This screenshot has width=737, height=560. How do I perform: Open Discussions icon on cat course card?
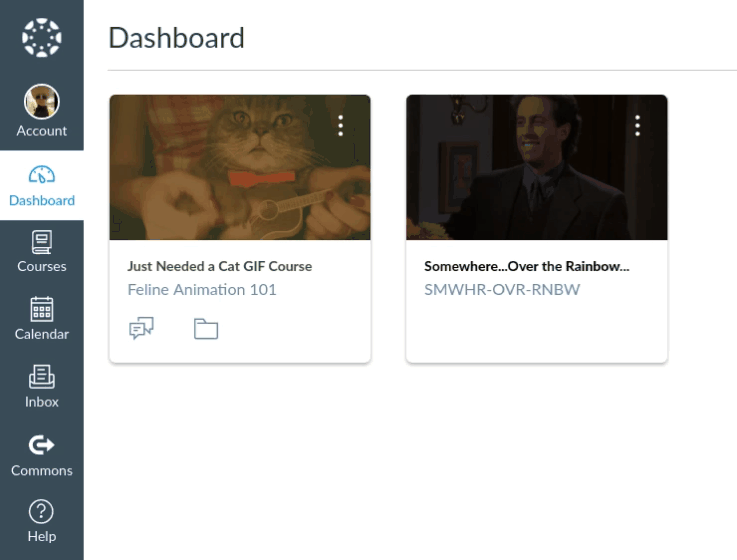pyautogui.click(x=141, y=328)
